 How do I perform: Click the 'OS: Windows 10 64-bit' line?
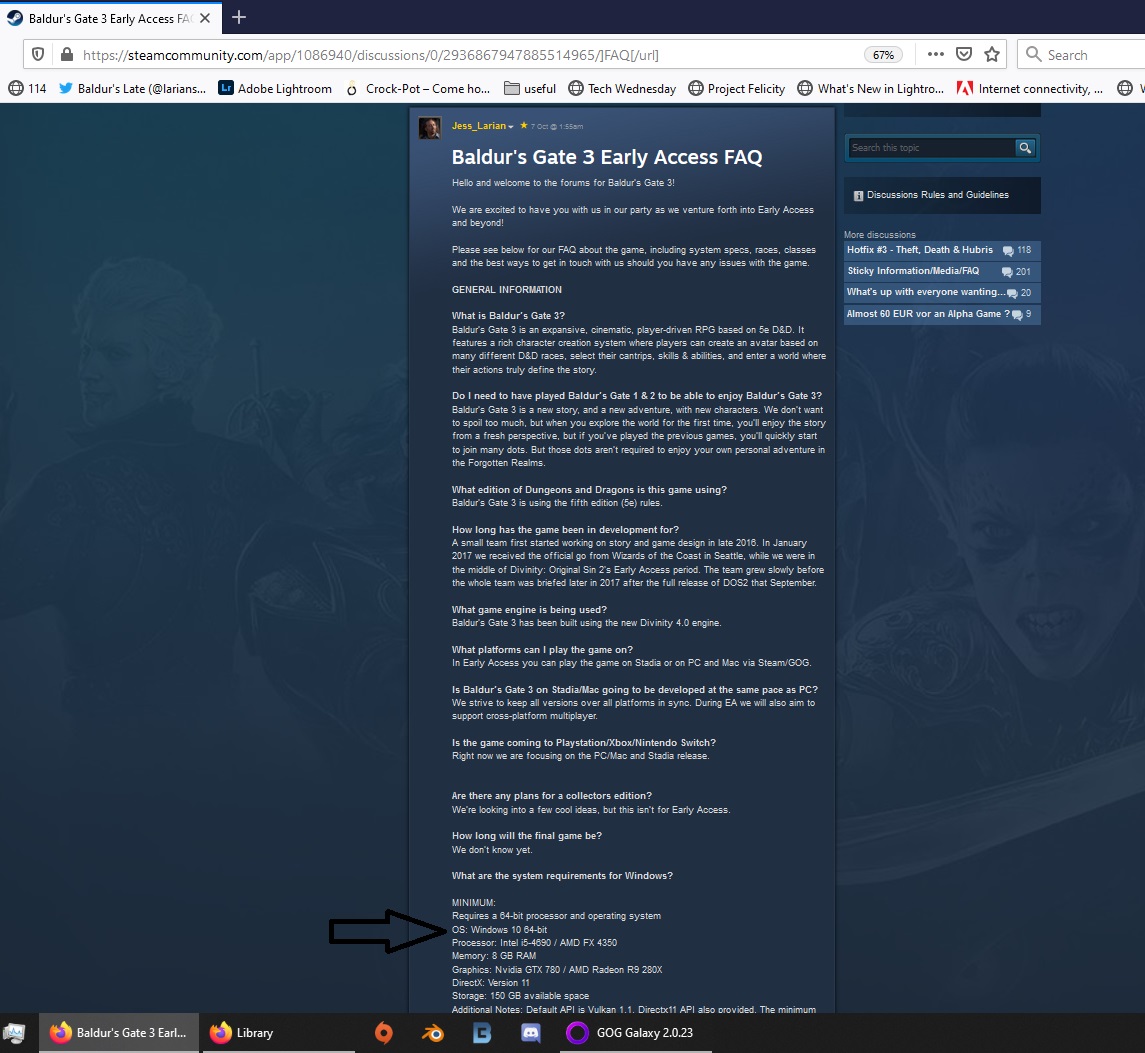tap(499, 930)
